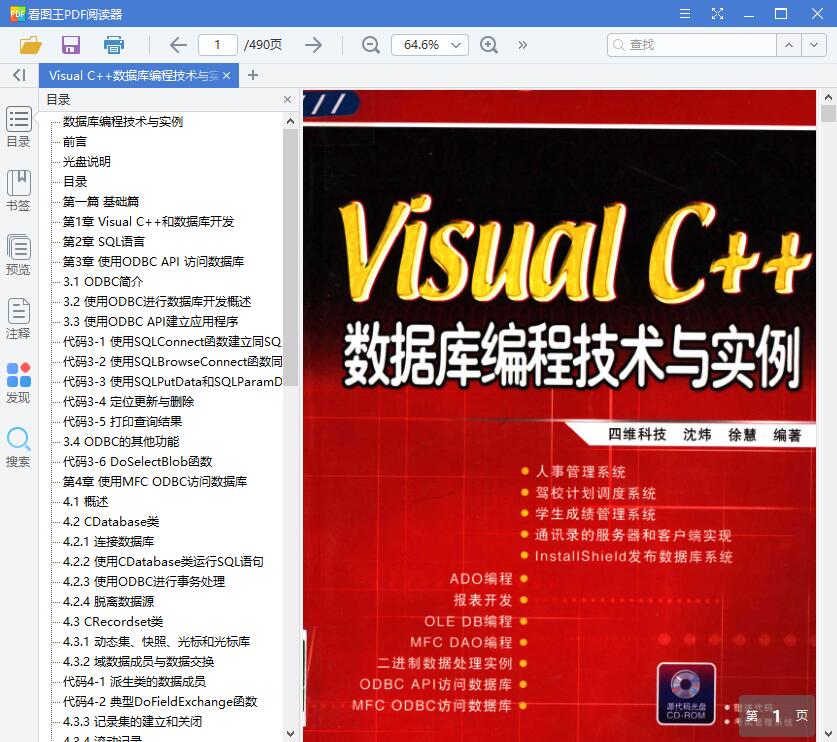Viewport: 837px width, 742px height.
Task: Find next match with down arrow
Action: 814,45
